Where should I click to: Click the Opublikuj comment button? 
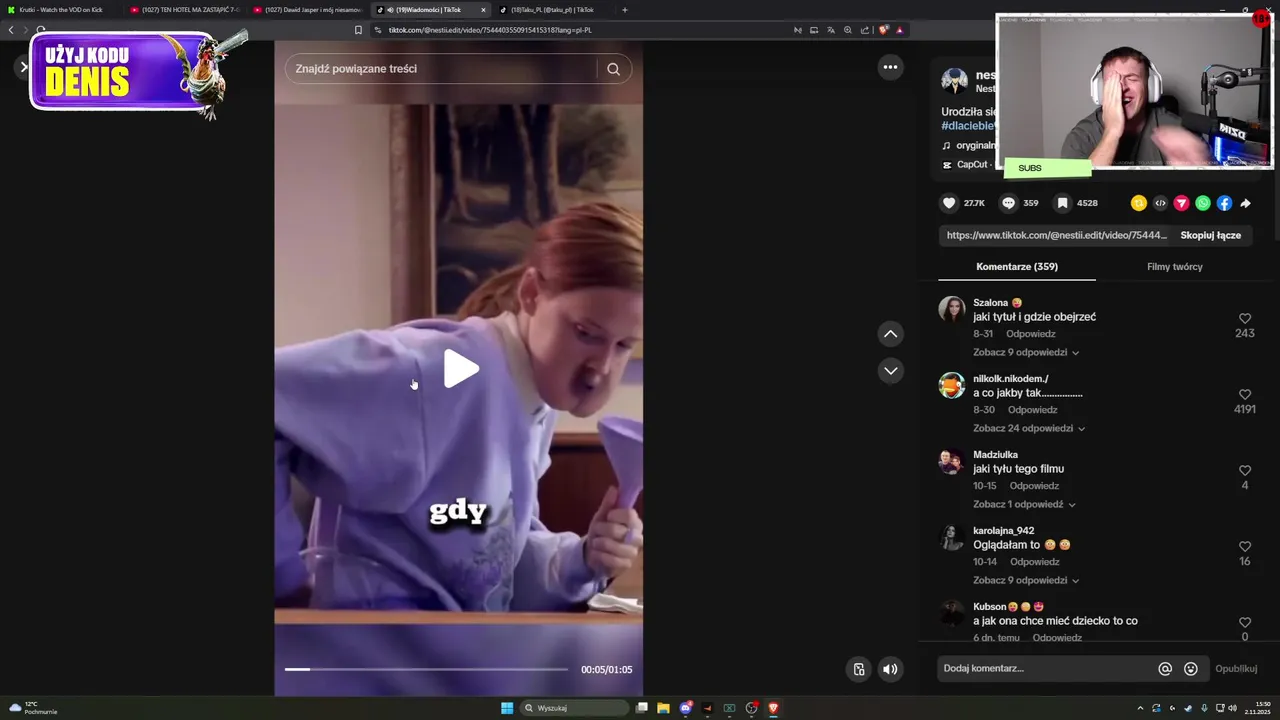click(x=1236, y=669)
